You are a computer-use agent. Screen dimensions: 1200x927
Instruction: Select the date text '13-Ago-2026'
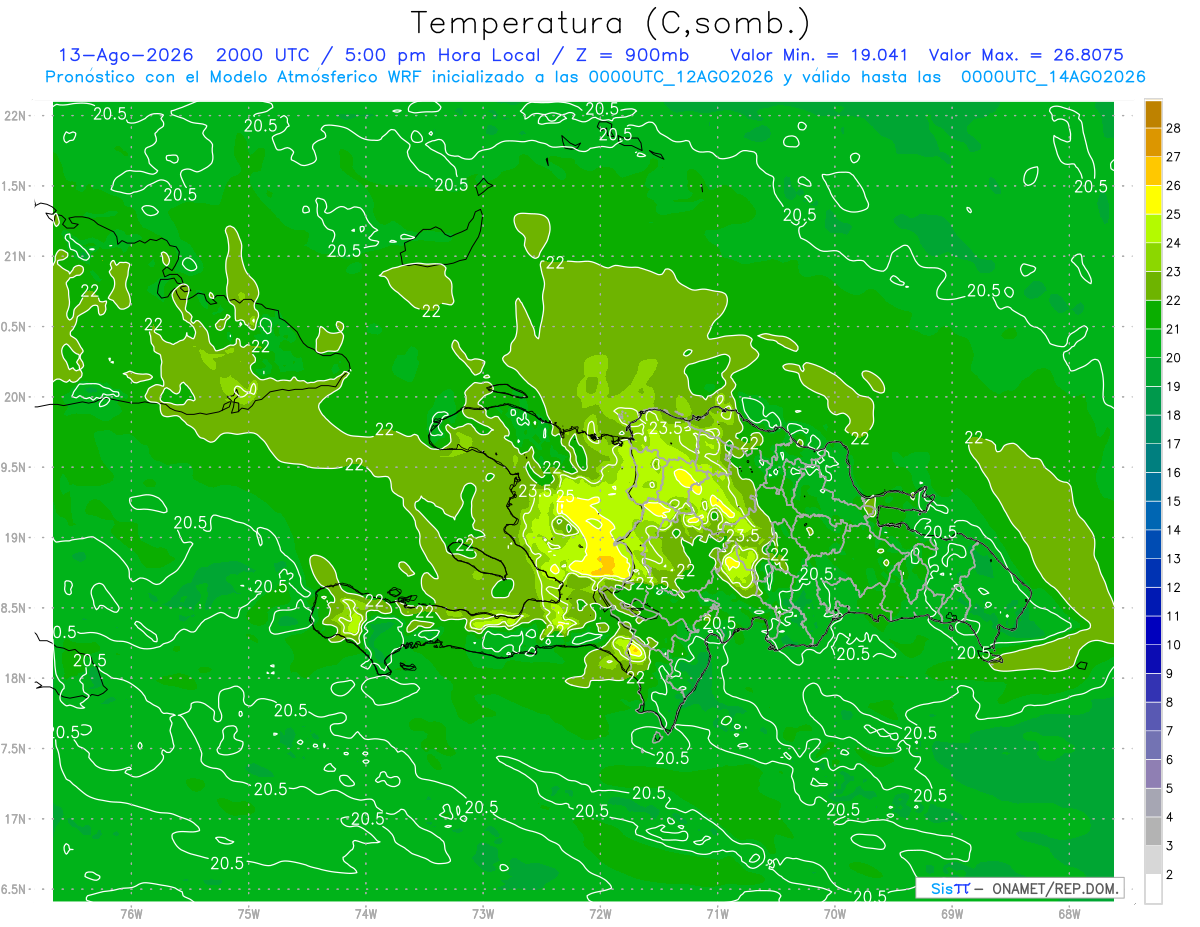[x=124, y=55]
